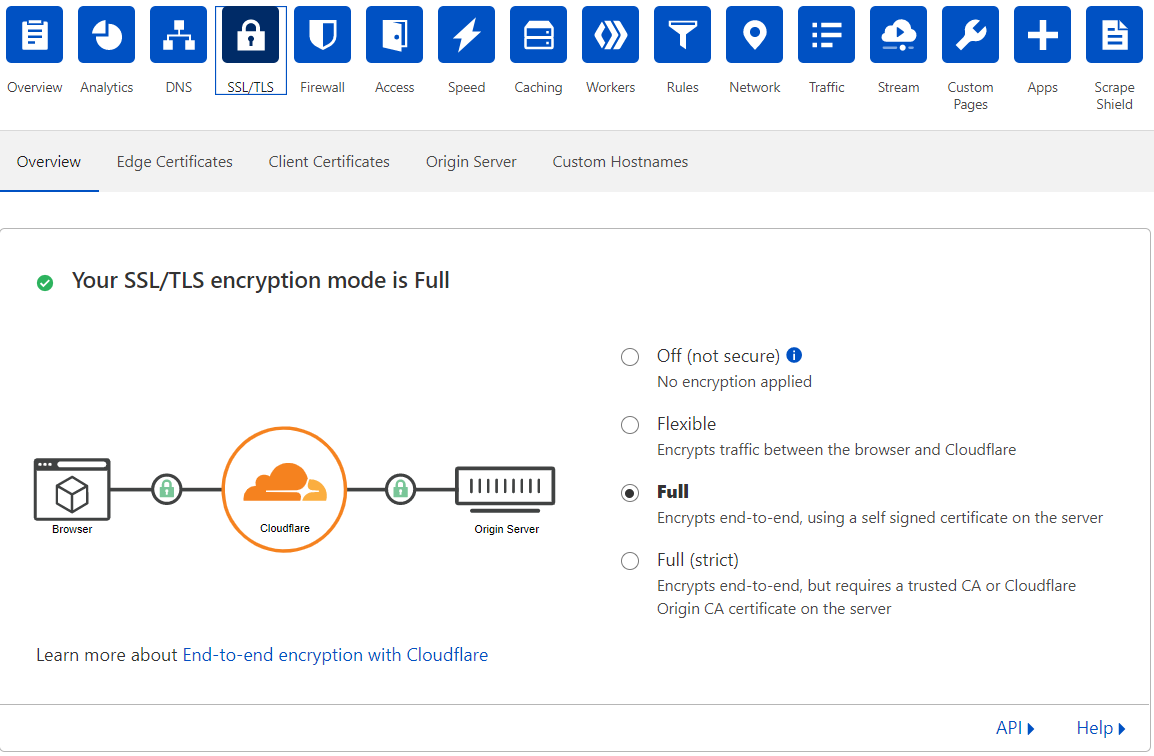Click the 'Flexible' option label
Image resolution: width=1154 pixels, height=756 pixels.
pyautogui.click(x=686, y=424)
